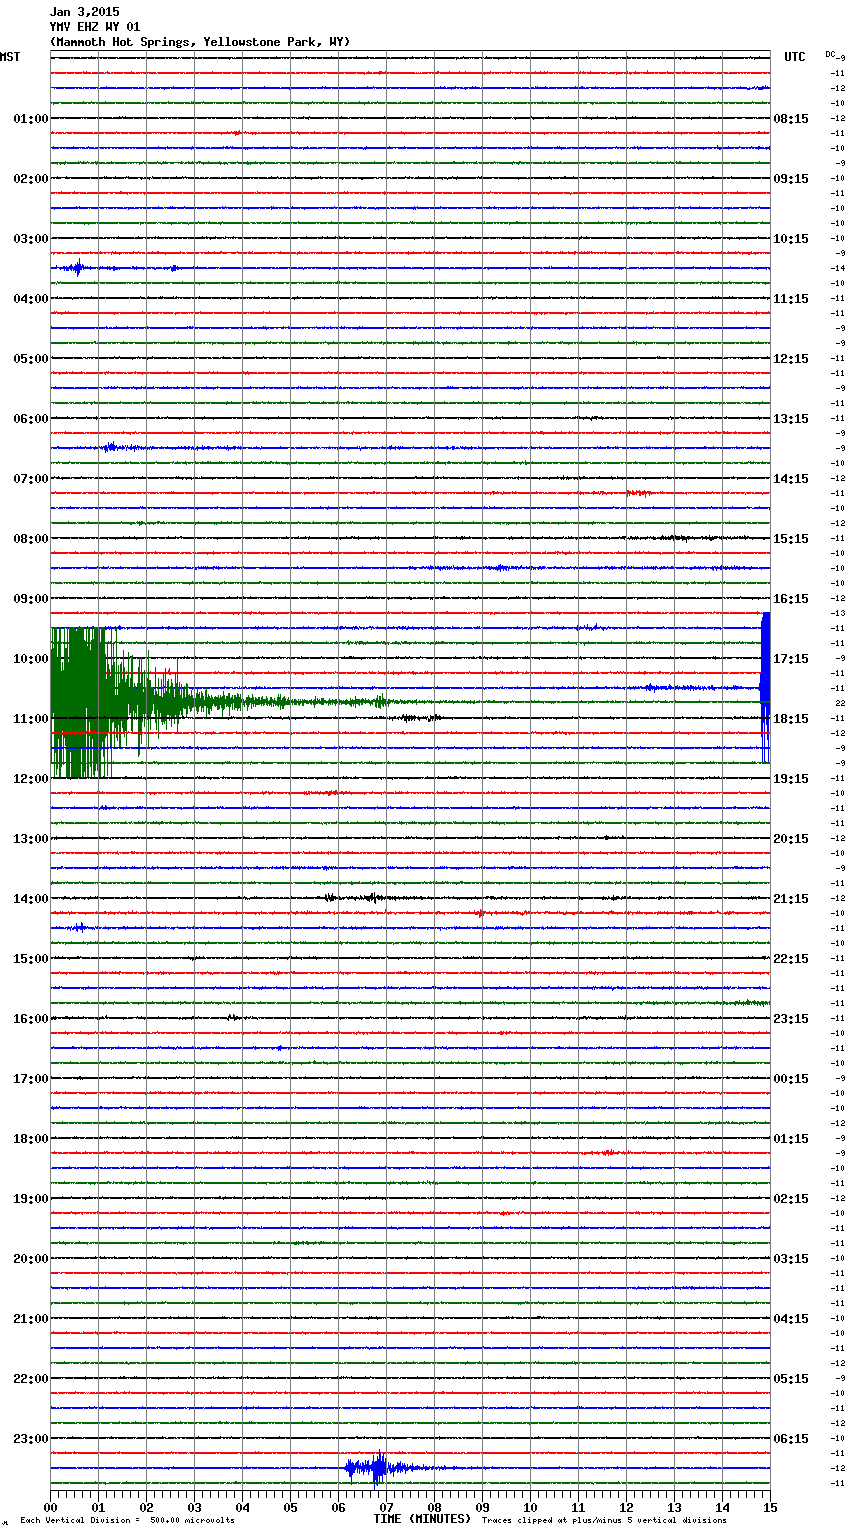Select minute '05' on the bottom time axis

[290, 1508]
